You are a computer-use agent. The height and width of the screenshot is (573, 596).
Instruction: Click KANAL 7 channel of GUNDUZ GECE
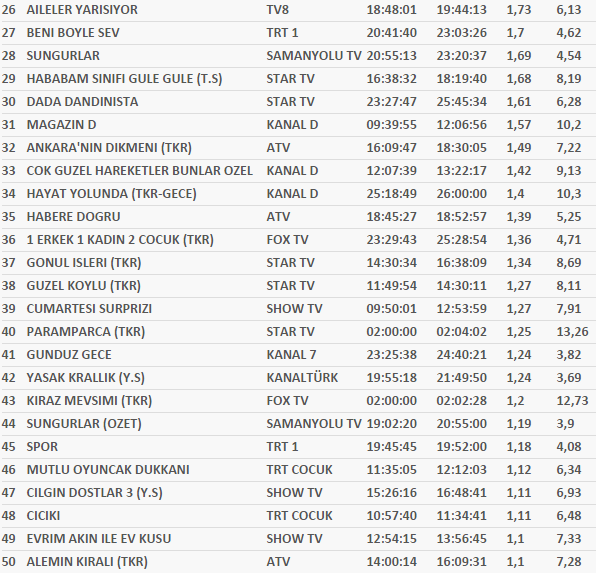[x=291, y=355]
